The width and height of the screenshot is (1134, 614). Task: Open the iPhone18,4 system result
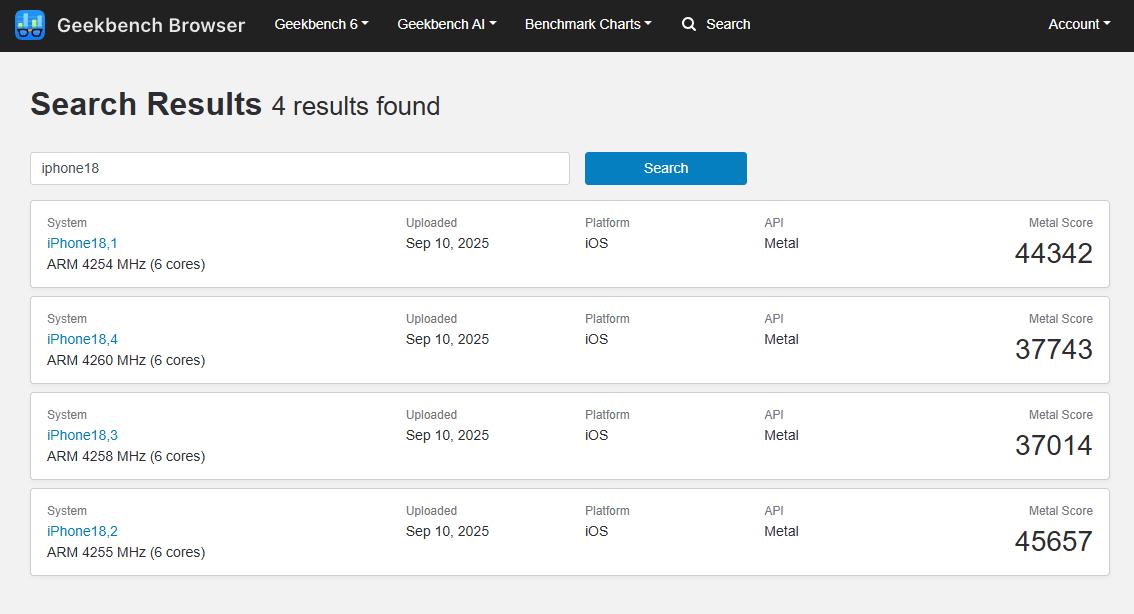[82, 339]
